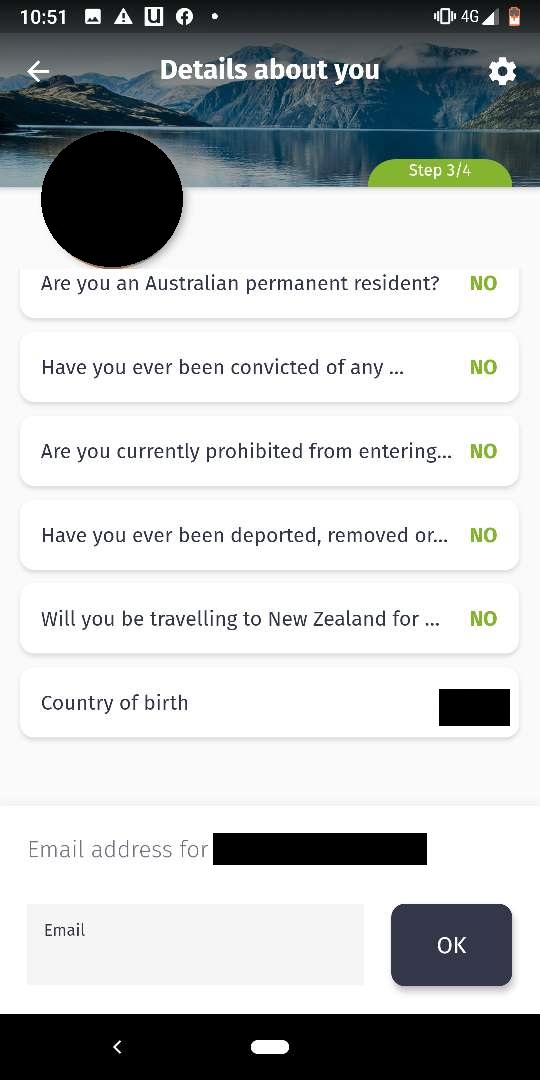Viewport: 540px width, 1080px height.
Task: Expand 'Have you ever been deported' question text
Action: 245,535
